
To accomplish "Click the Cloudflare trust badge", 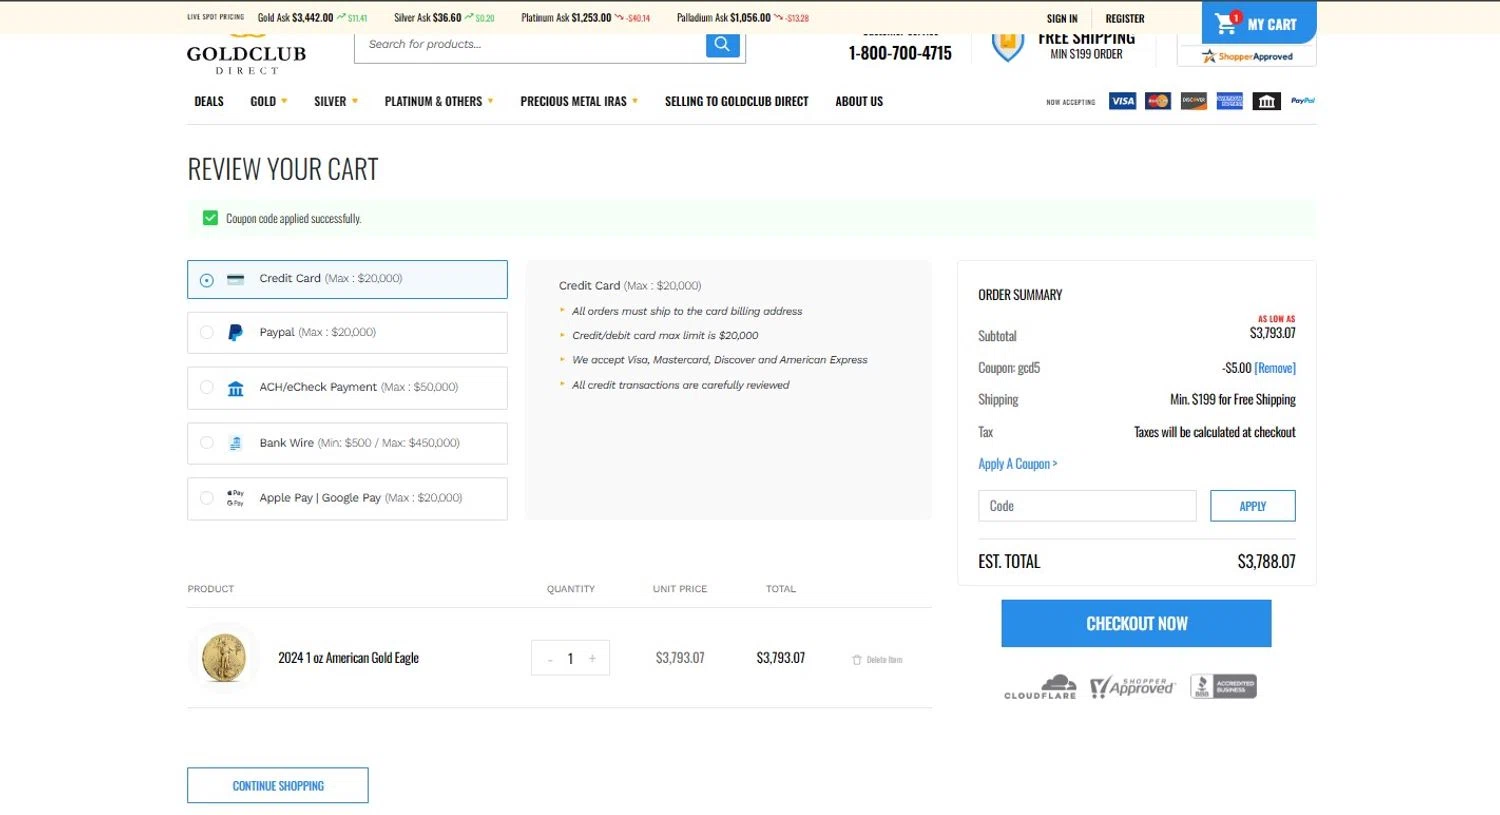I will (x=1041, y=687).
